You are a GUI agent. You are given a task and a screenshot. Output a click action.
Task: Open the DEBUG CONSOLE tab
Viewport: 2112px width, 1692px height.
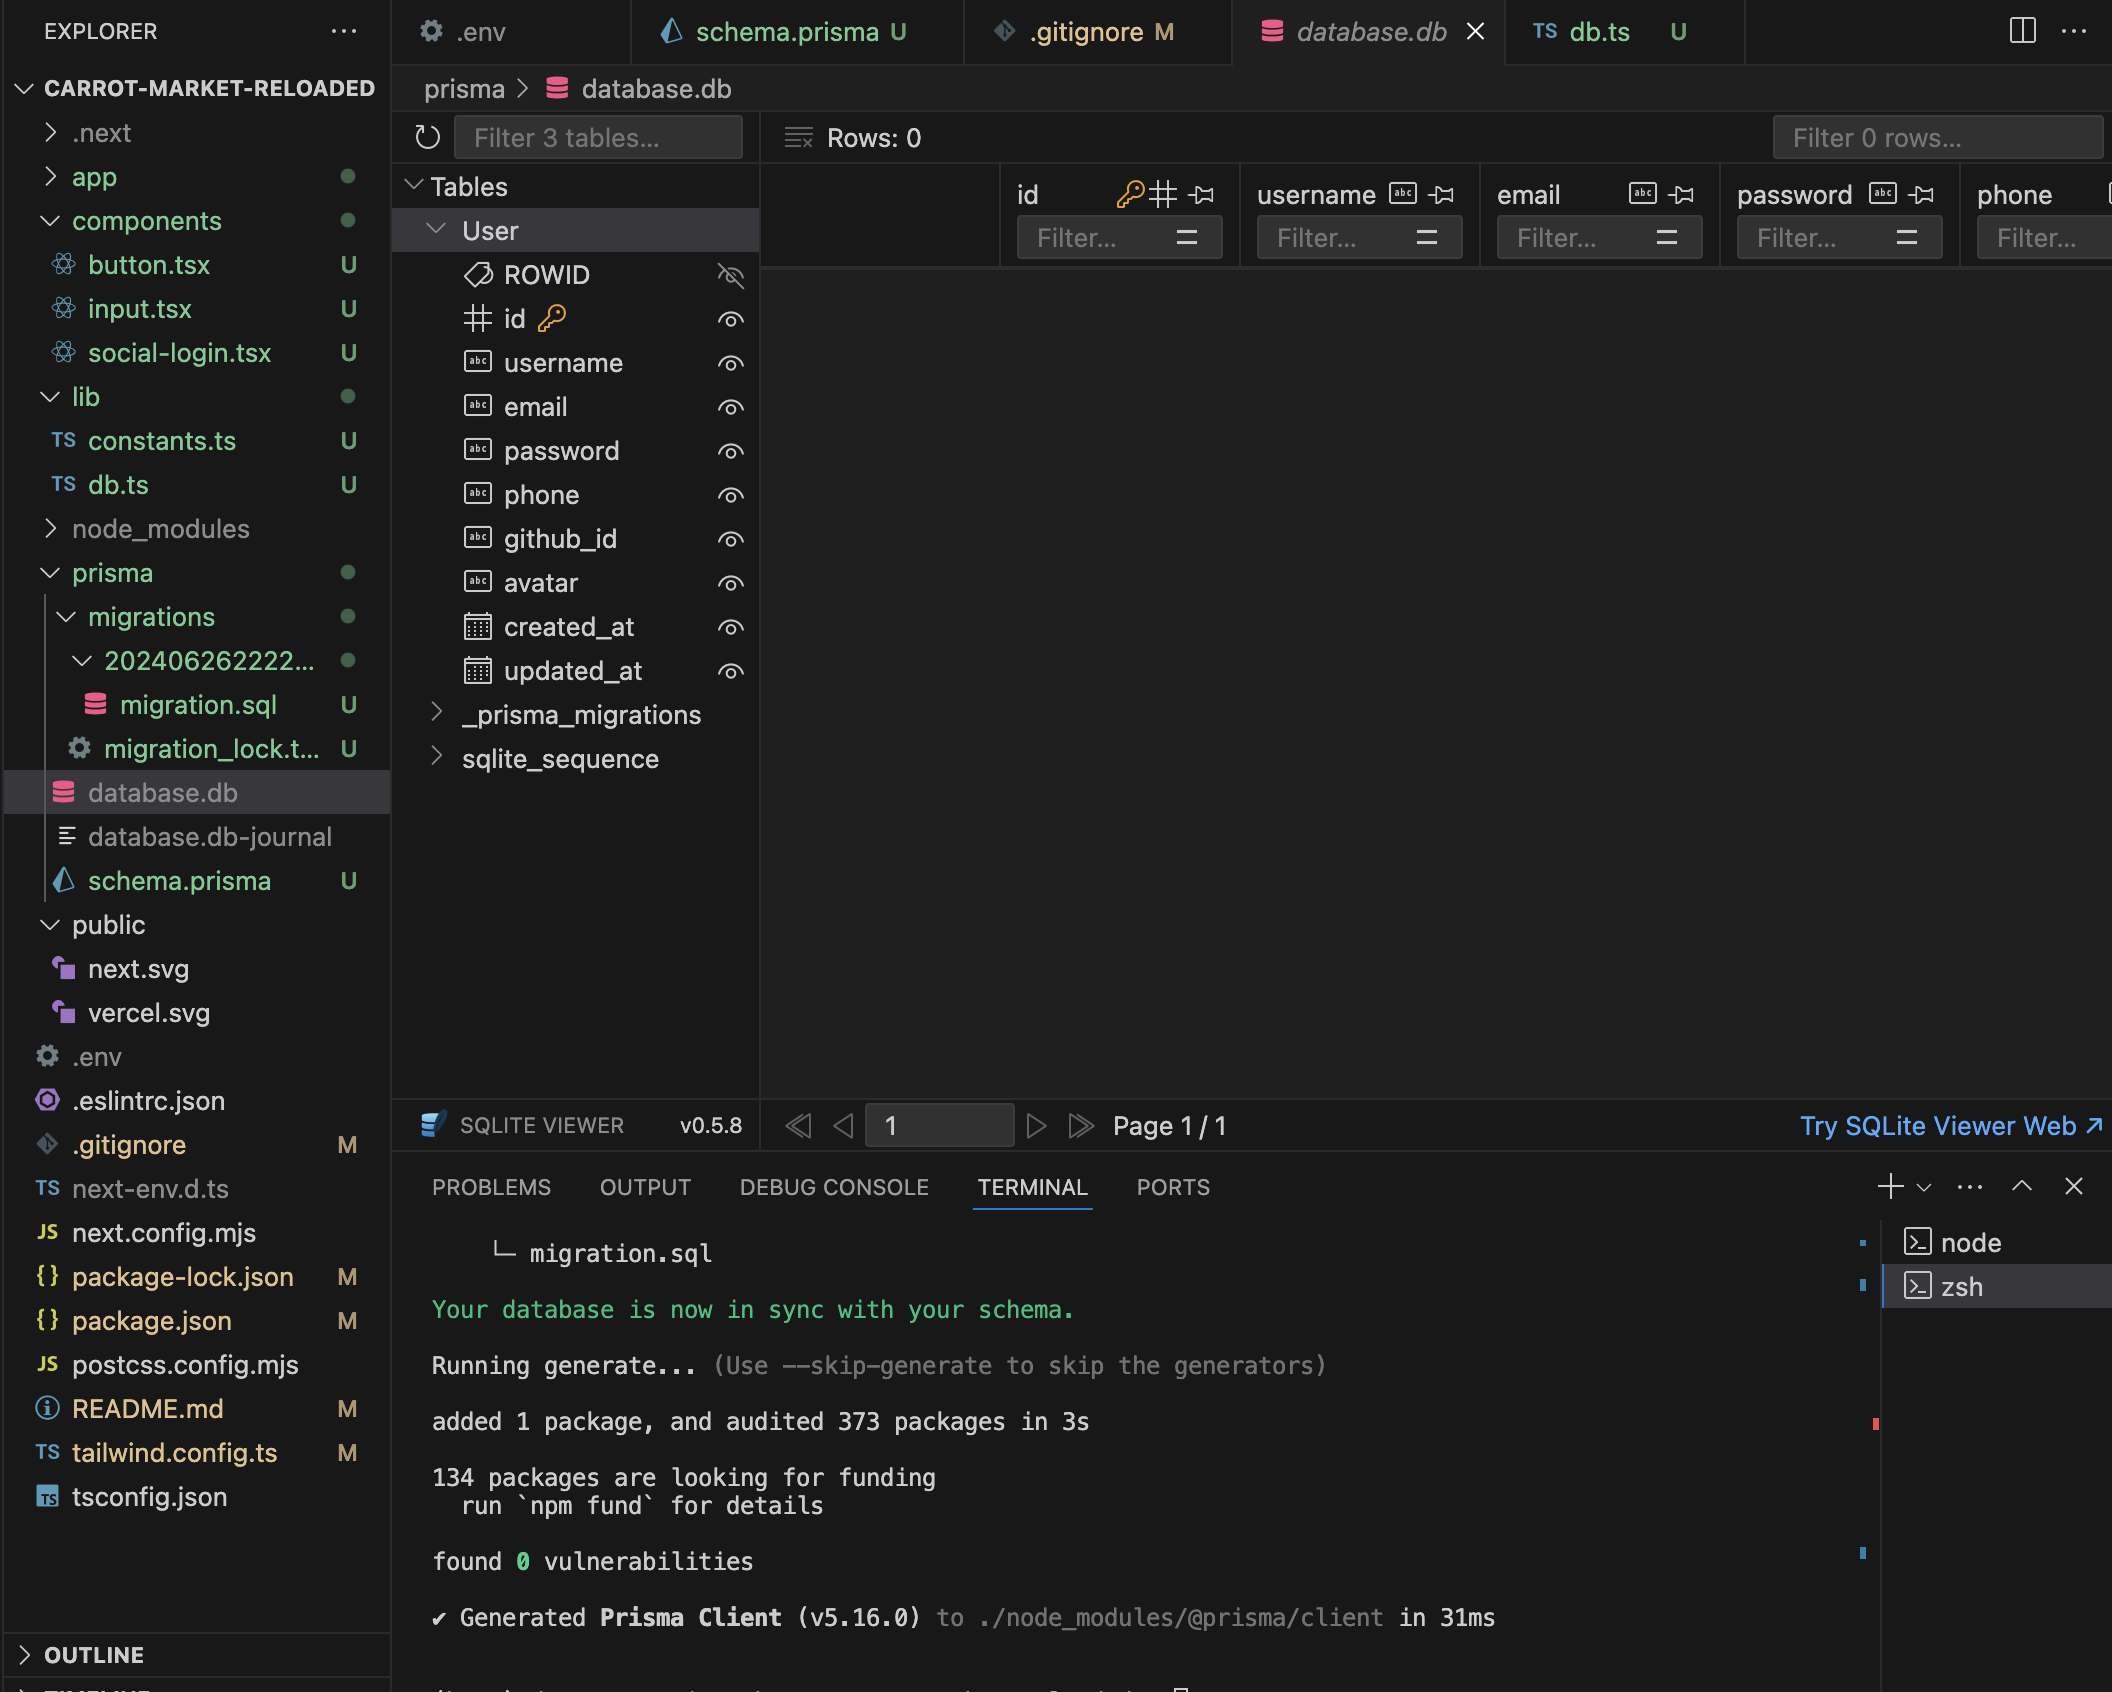834,1187
